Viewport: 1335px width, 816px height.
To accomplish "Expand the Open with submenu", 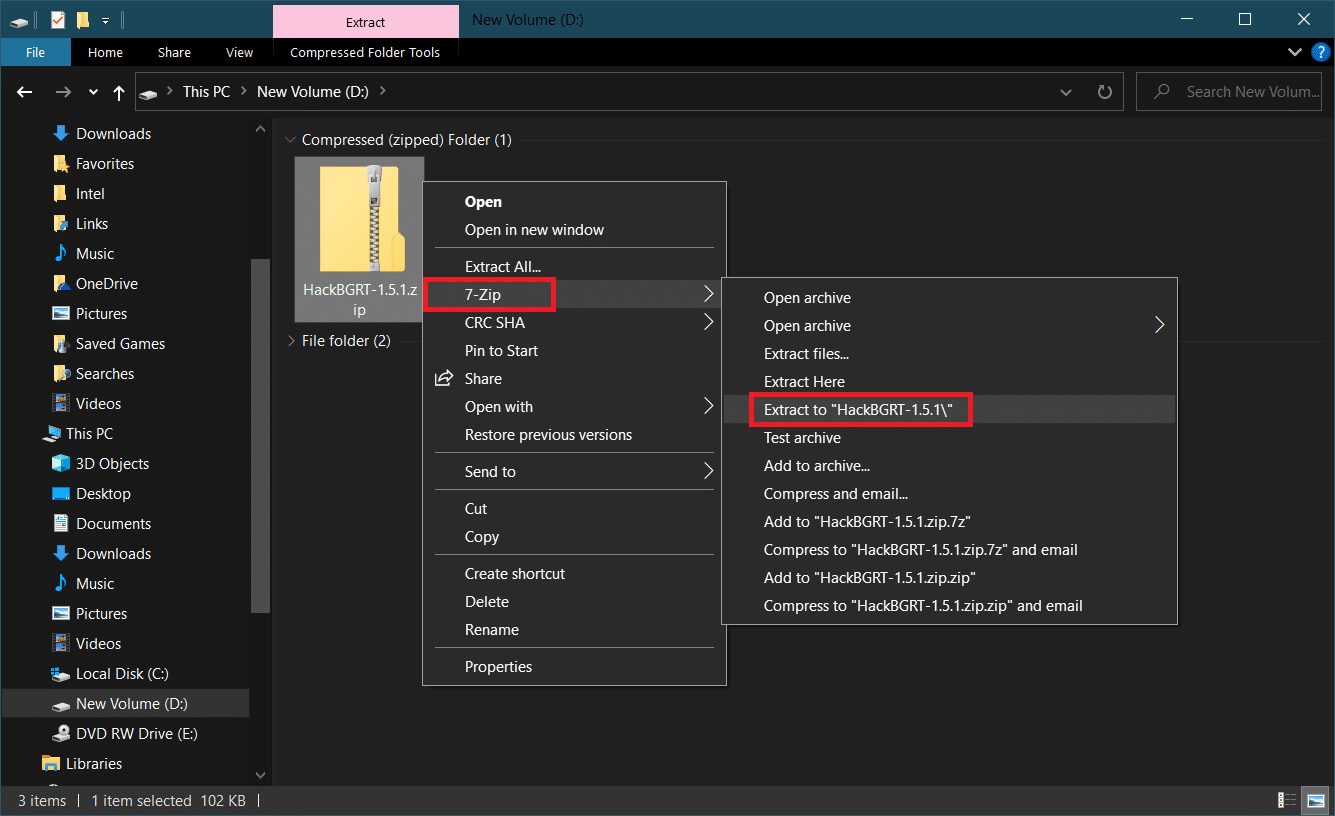I will 574,407.
